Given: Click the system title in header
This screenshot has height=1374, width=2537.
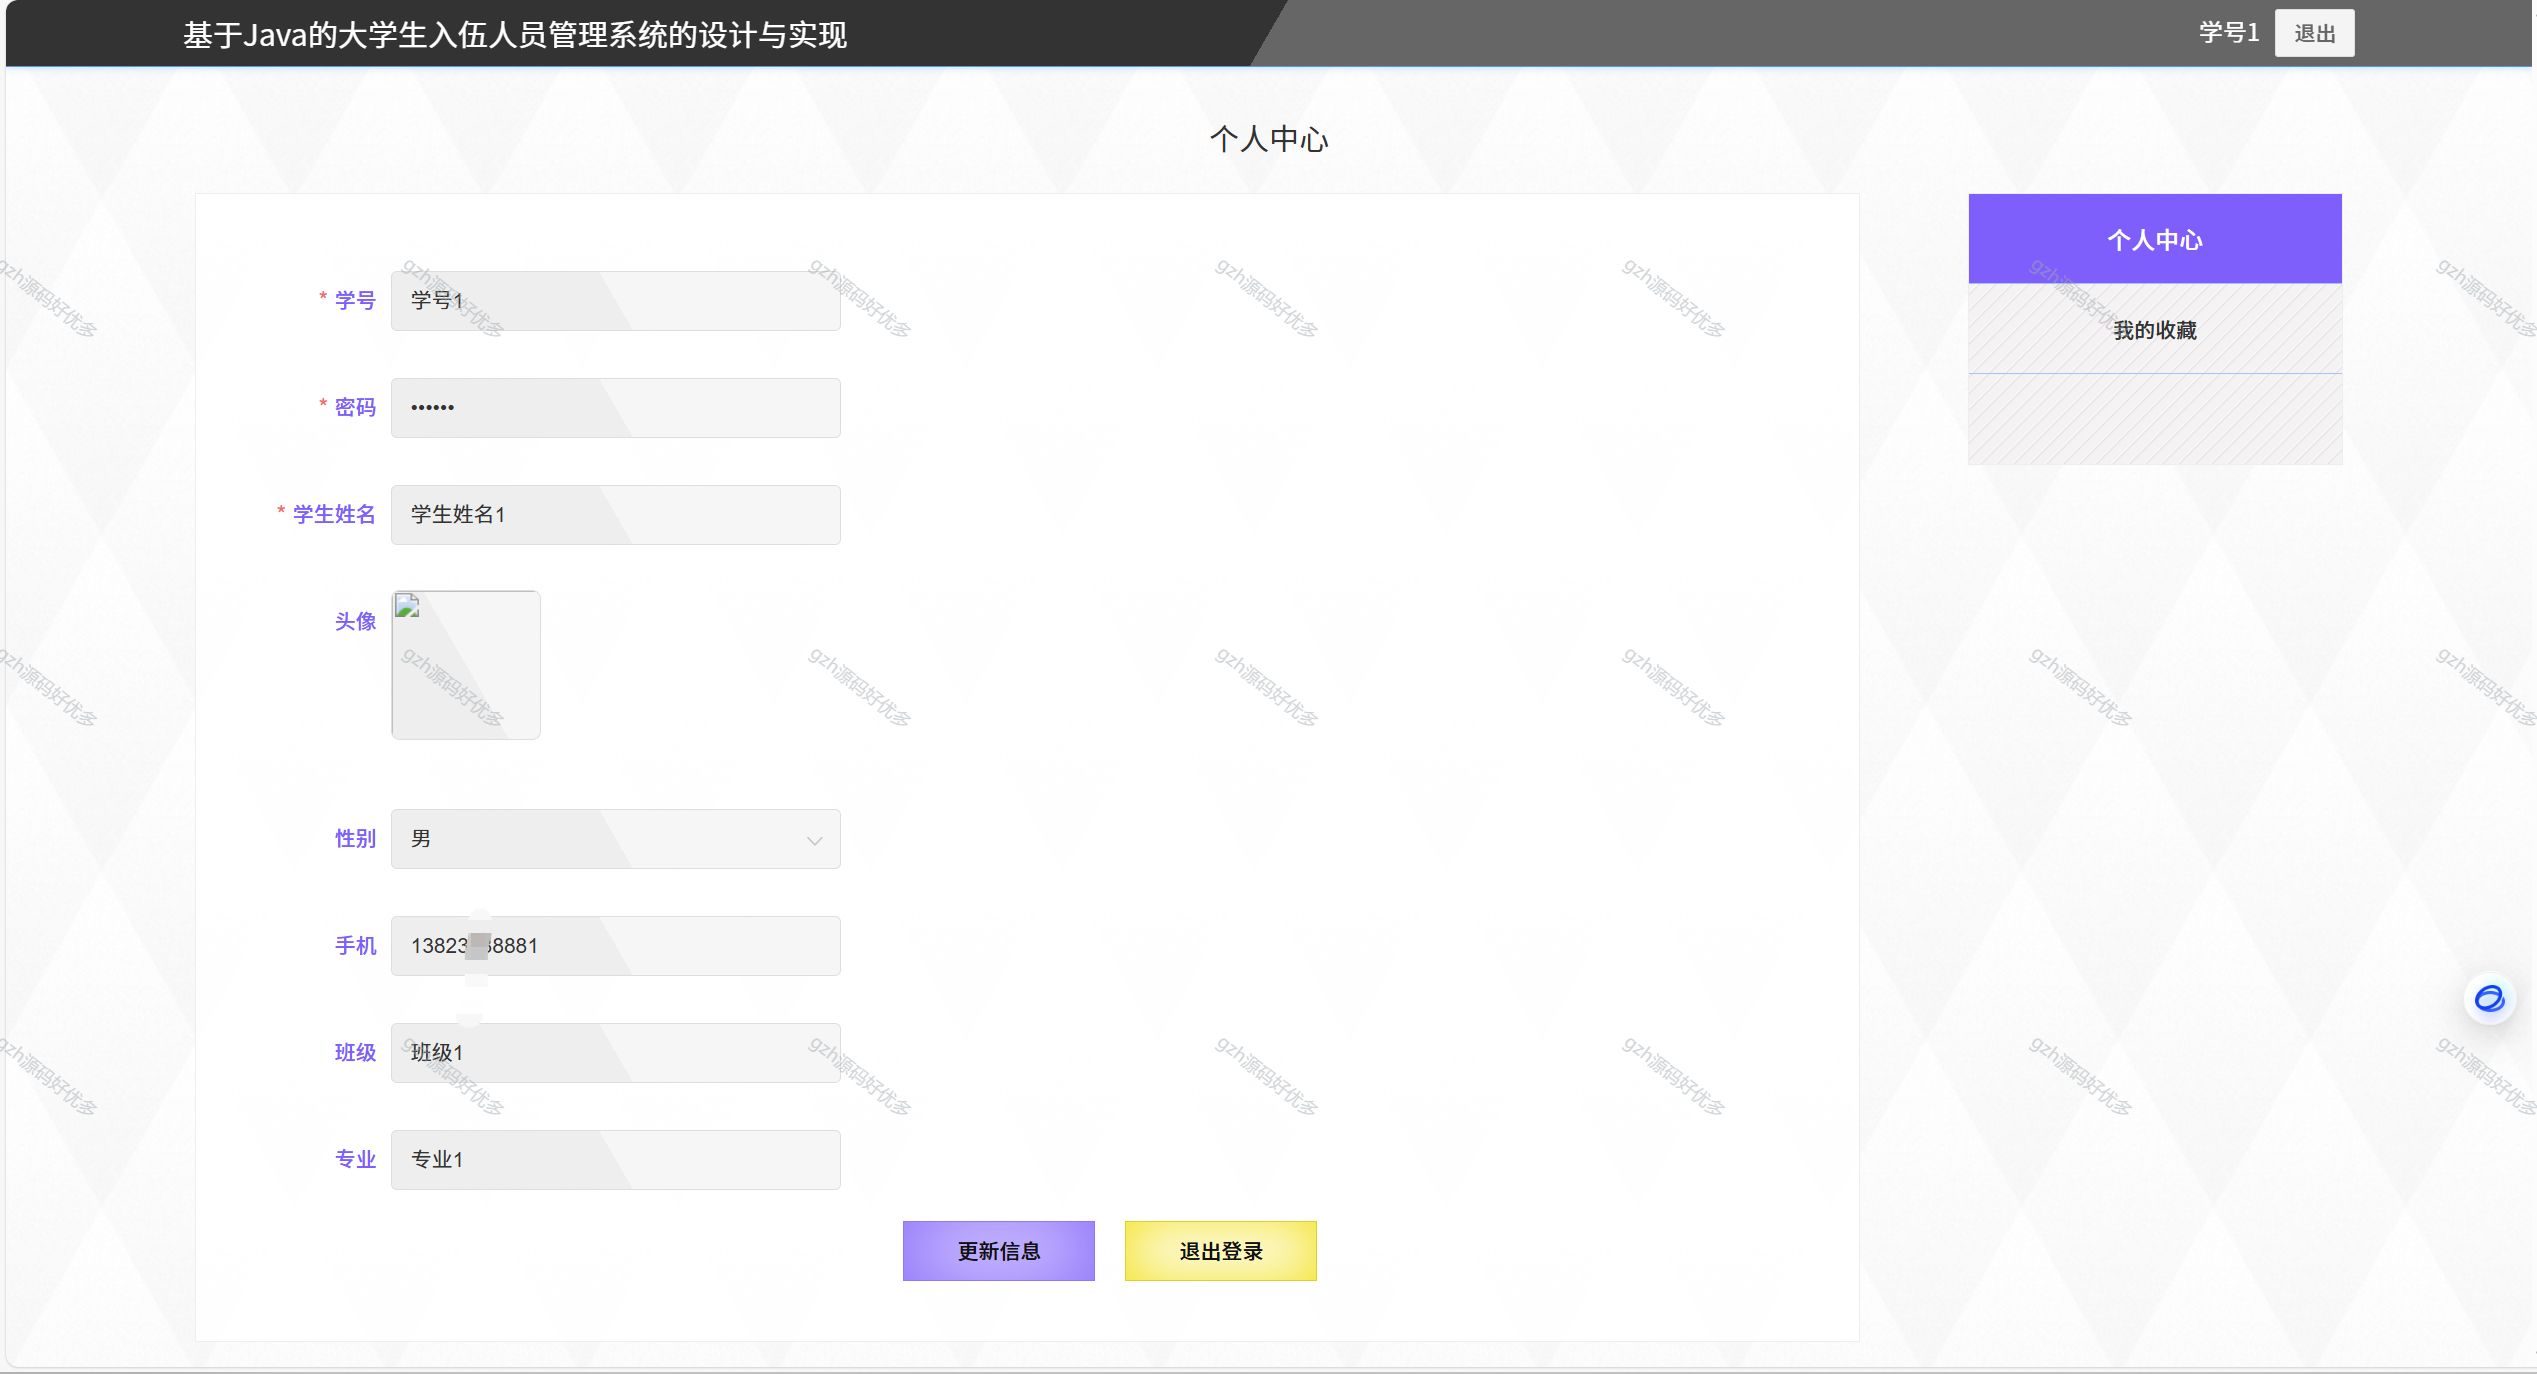Looking at the screenshot, I should pyautogui.click(x=514, y=35).
